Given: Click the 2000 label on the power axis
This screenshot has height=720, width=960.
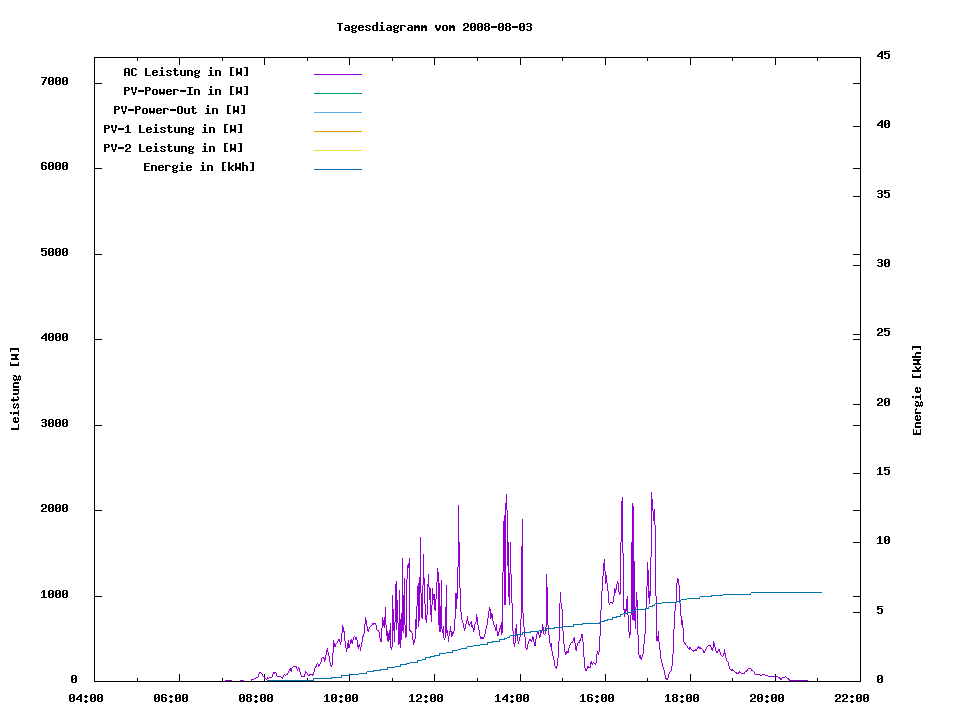Looking at the screenshot, I should coord(54,509).
